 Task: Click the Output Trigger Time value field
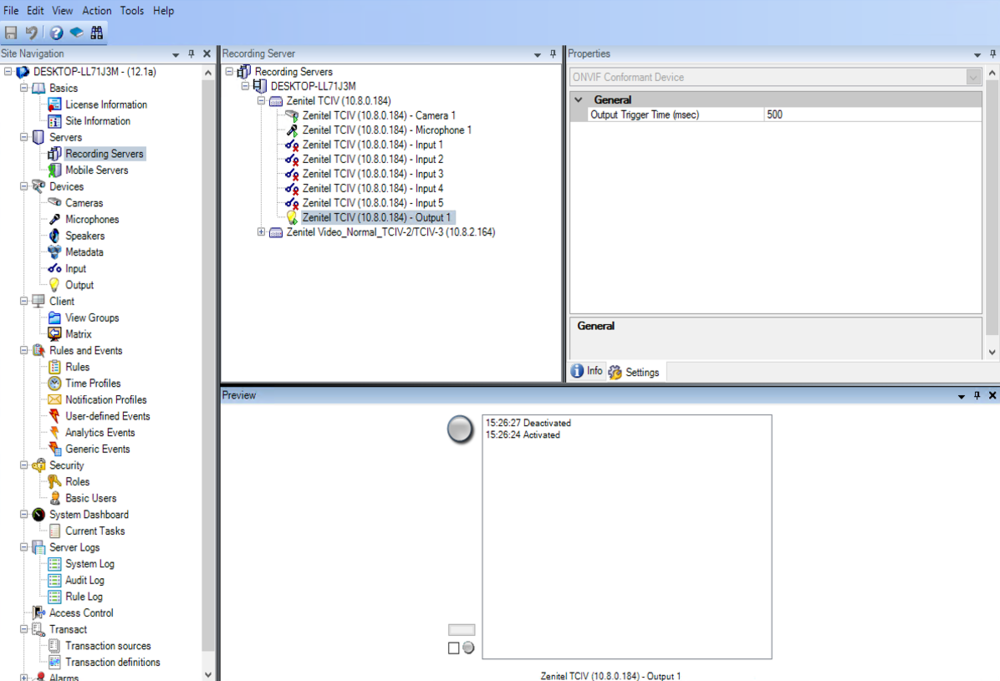(872, 115)
